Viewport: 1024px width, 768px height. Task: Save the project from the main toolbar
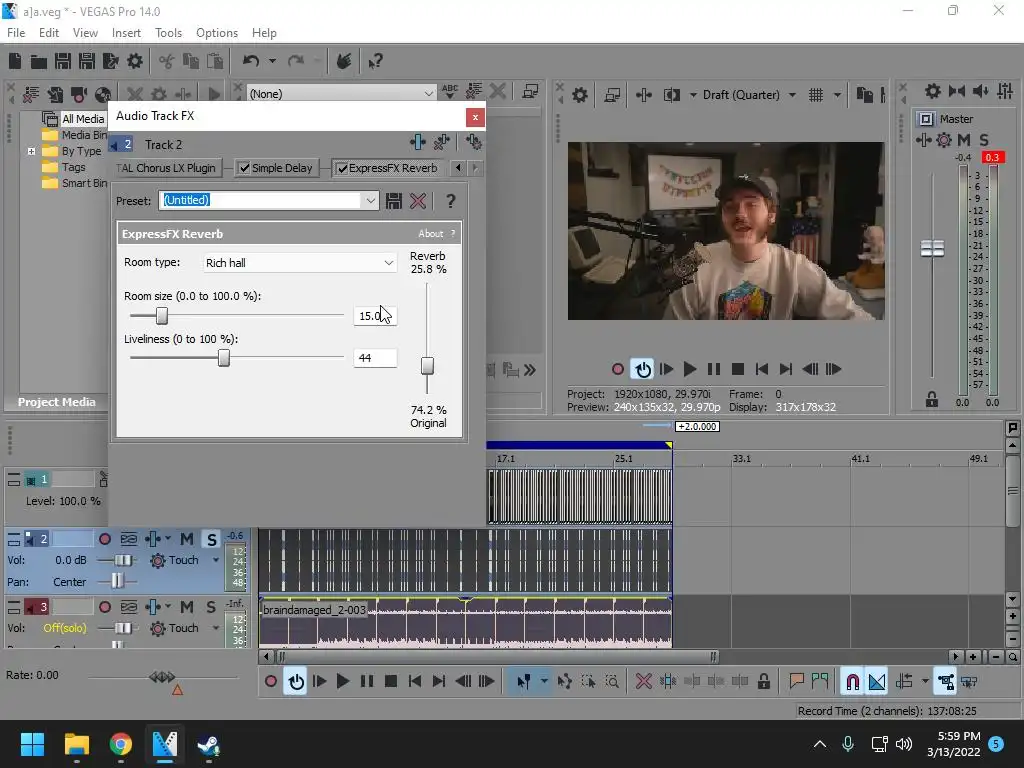pos(63,61)
